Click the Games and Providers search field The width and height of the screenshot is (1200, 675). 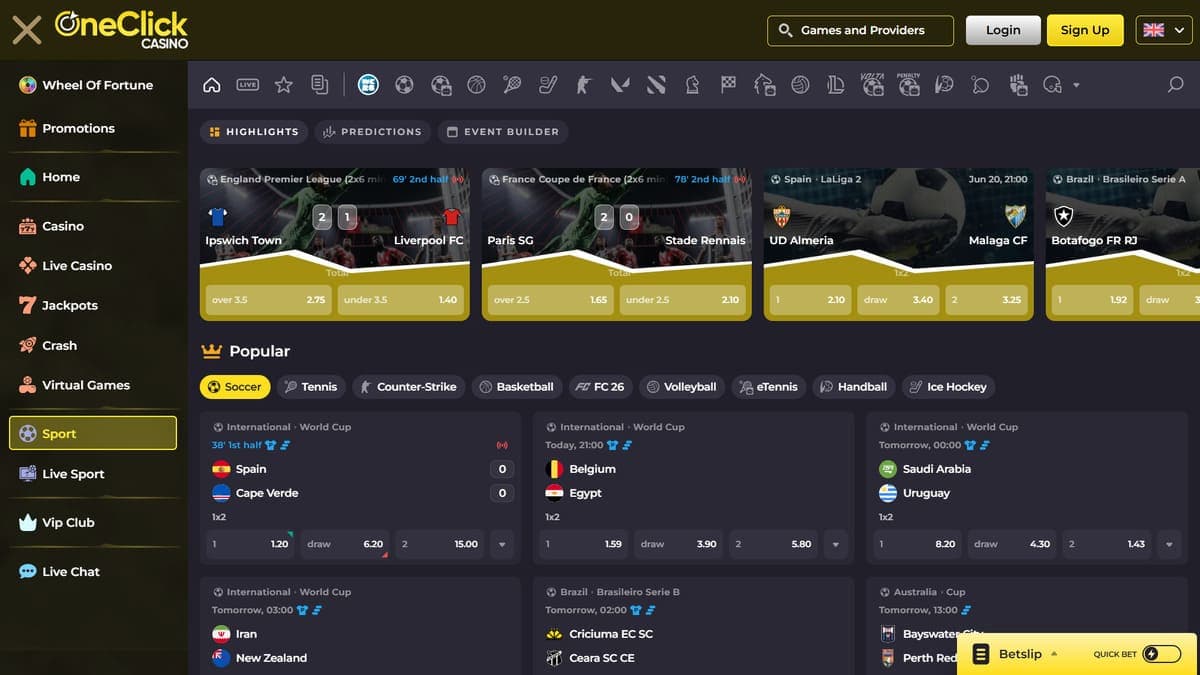[860, 30]
